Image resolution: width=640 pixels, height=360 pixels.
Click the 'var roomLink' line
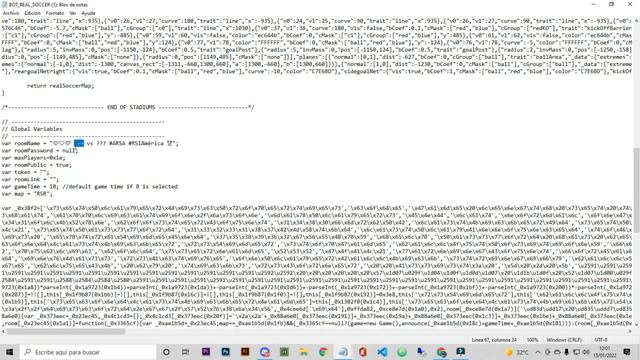click(30, 179)
